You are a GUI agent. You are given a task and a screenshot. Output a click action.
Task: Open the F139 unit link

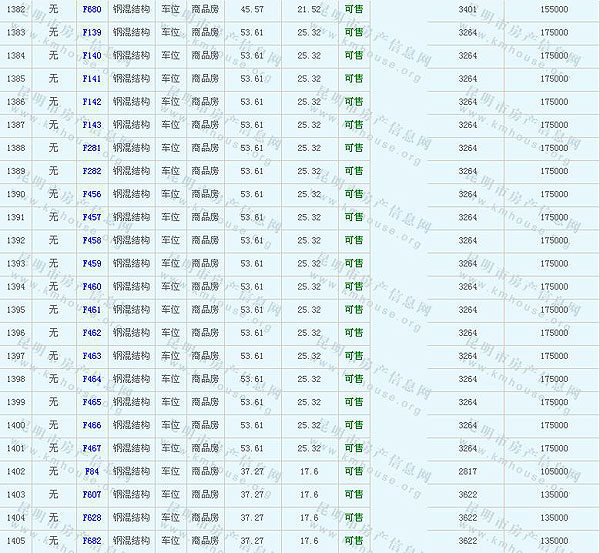pos(92,32)
